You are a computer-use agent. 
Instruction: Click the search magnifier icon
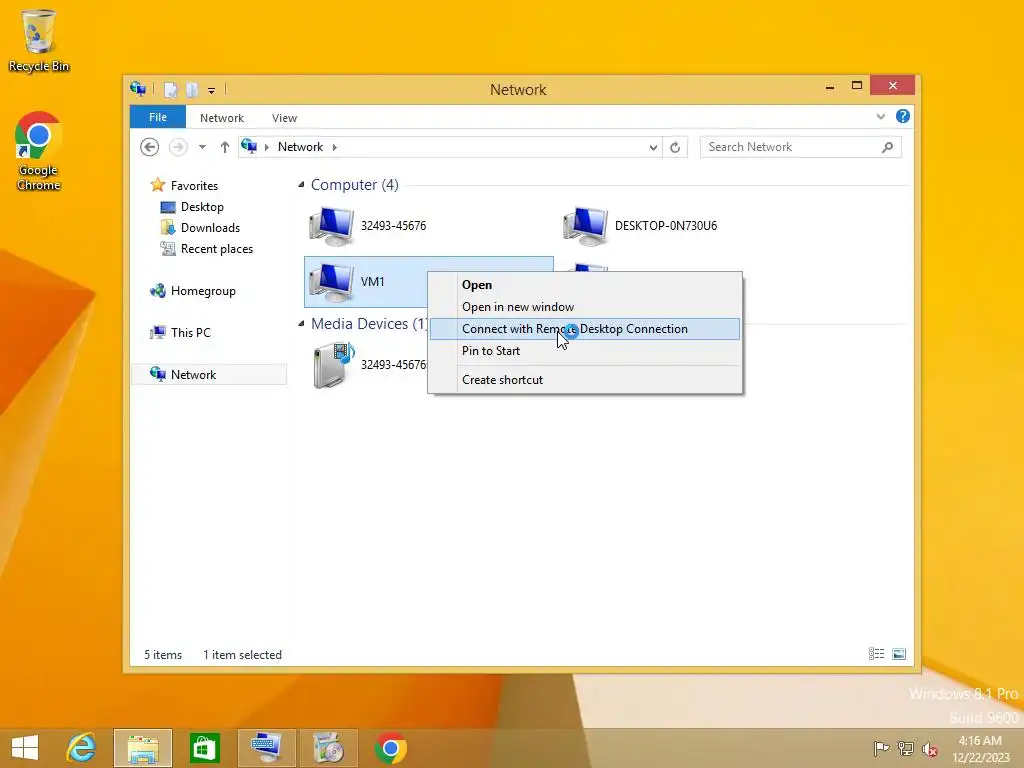(x=887, y=147)
